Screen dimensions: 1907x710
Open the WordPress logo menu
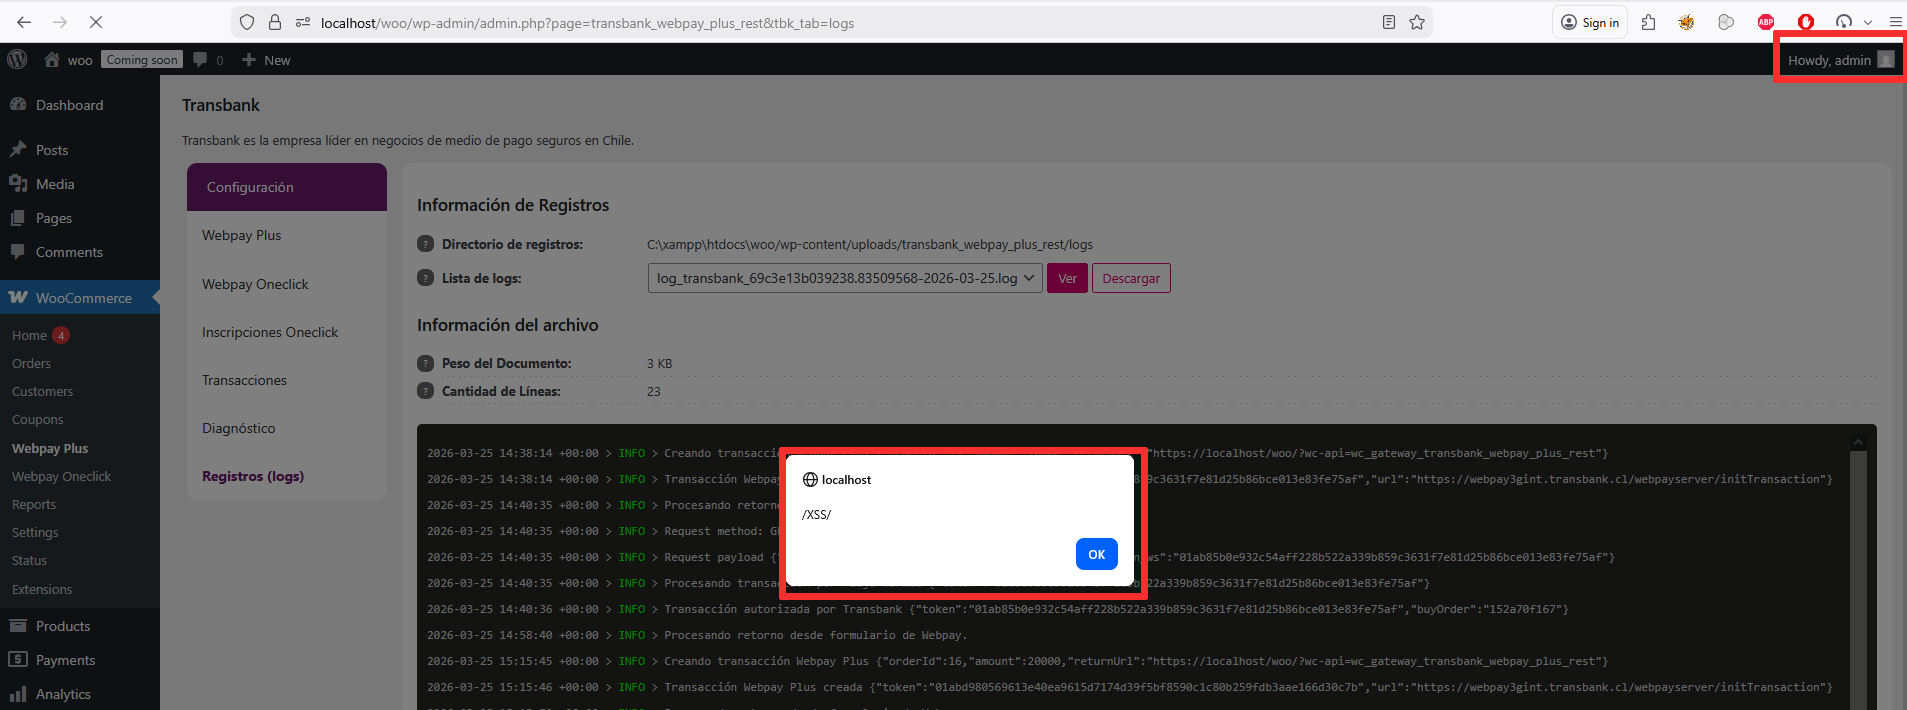pos(17,60)
